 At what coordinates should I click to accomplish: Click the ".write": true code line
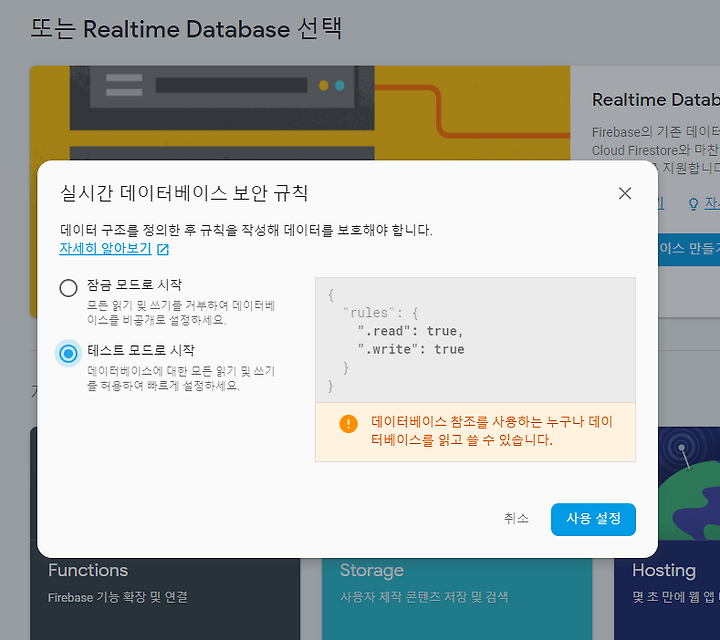click(411, 349)
